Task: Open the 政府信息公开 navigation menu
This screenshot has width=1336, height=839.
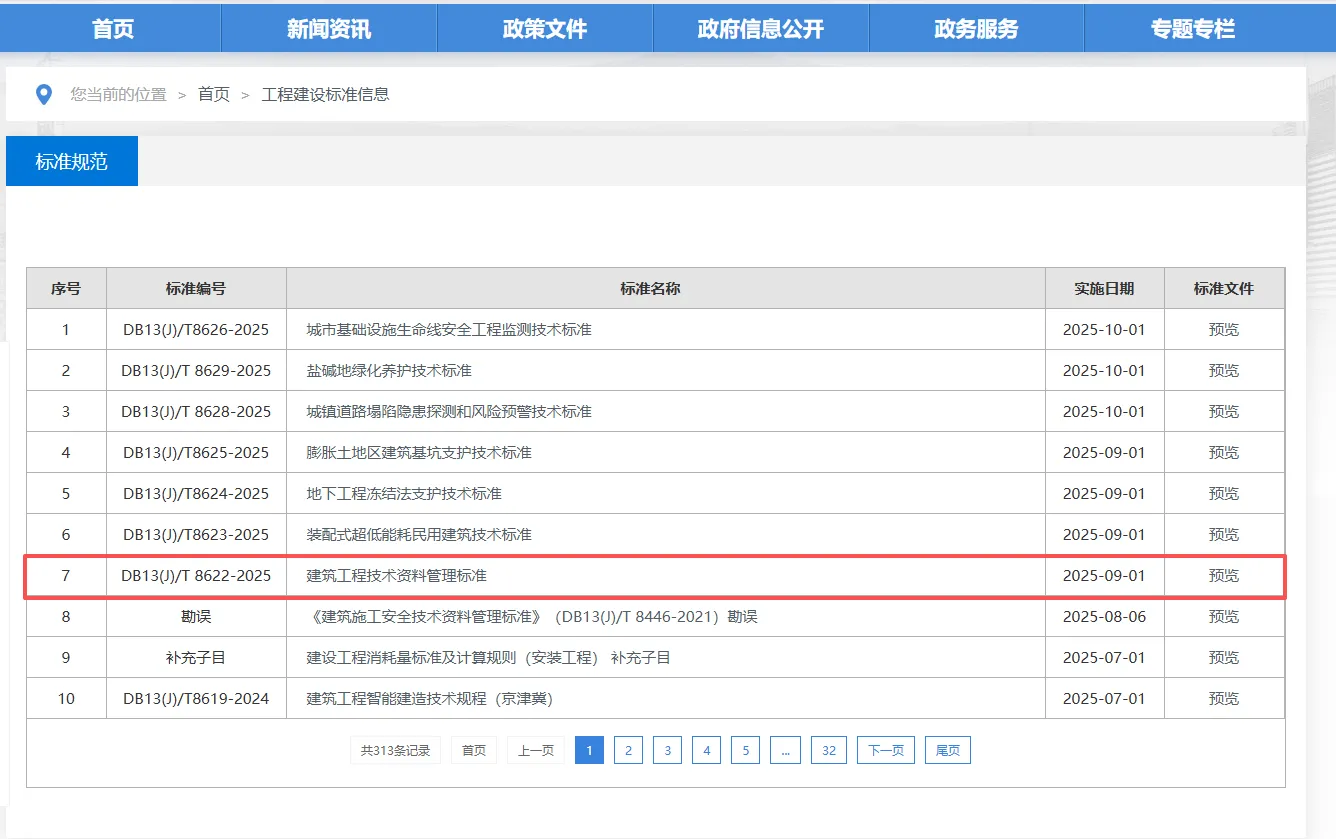Action: coord(760,28)
